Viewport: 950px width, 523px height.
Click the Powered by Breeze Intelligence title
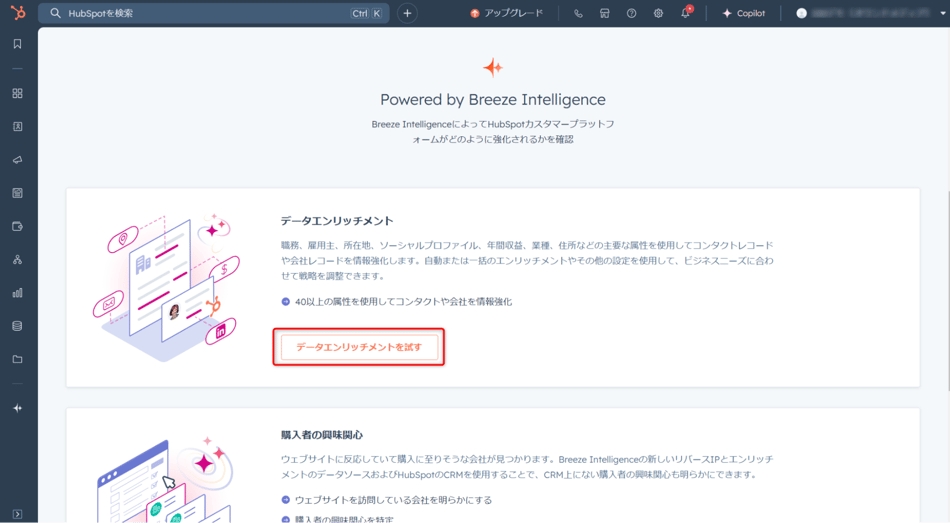click(x=493, y=99)
